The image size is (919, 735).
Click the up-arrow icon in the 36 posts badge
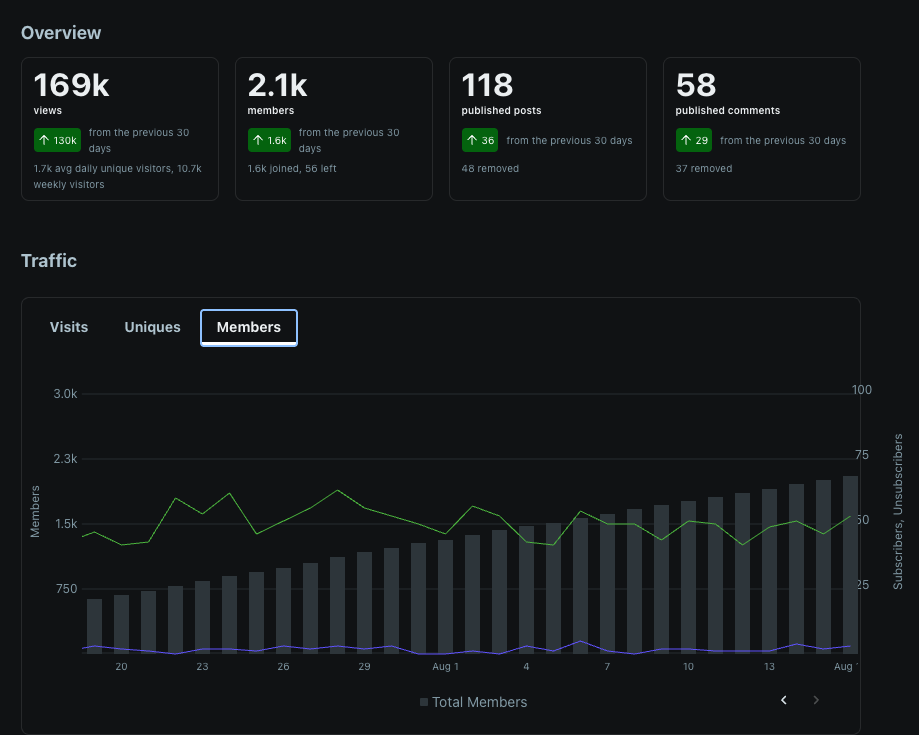tap(472, 140)
